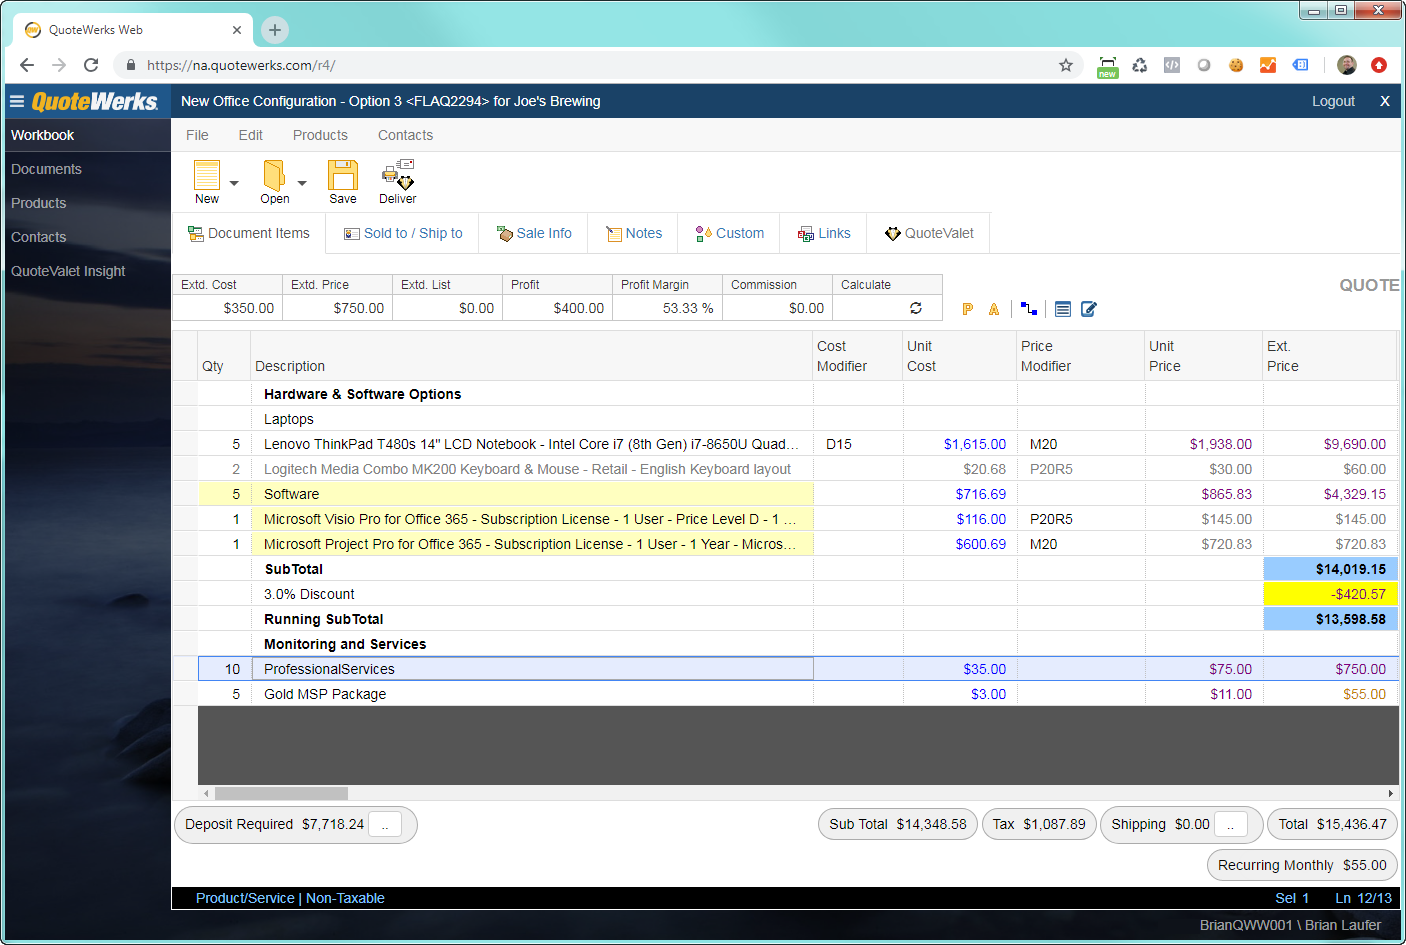This screenshot has height=945, width=1406.
Task: Click the blue connected-squares icon above the grid
Action: (x=1028, y=308)
